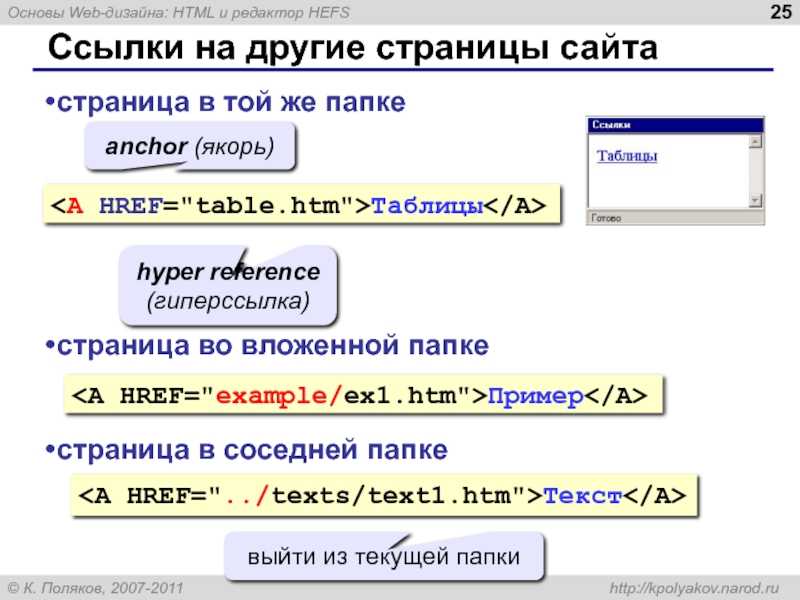Screen dimensions: 800x600
Task: Open the kpolyakov.narod.ru footer URL
Action: click(x=694, y=588)
